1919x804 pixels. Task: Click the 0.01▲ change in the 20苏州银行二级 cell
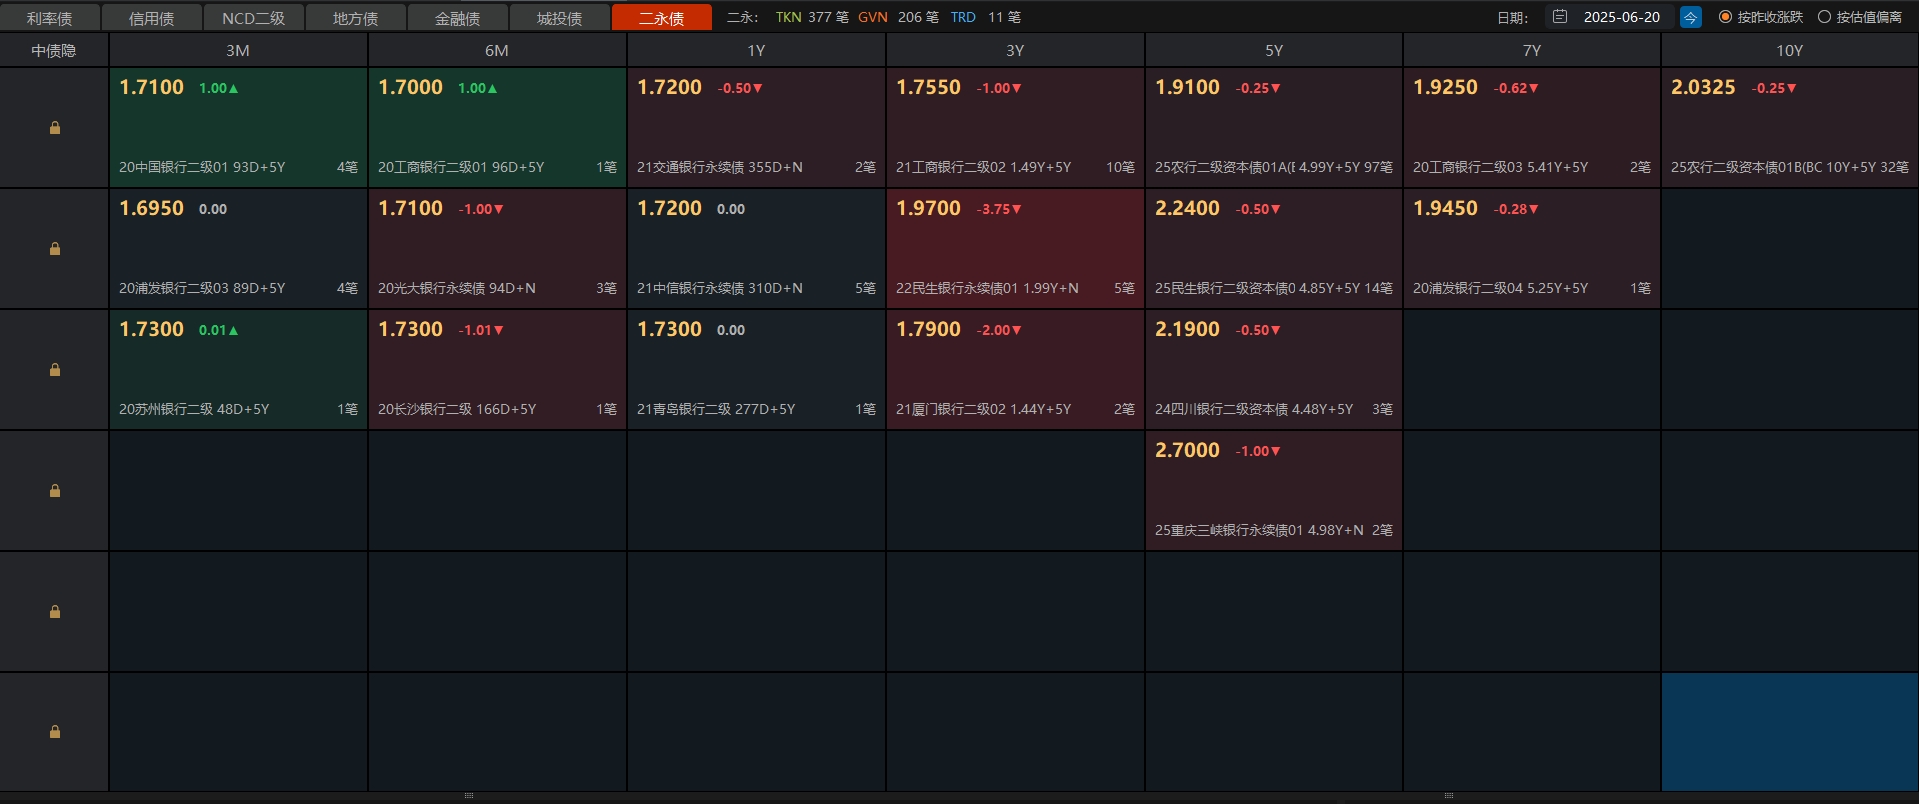(x=219, y=330)
